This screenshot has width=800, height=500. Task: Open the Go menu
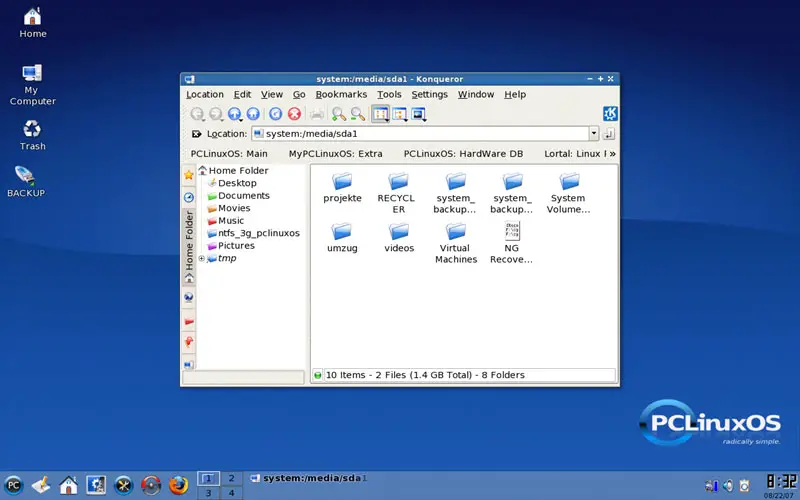pyautogui.click(x=299, y=94)
